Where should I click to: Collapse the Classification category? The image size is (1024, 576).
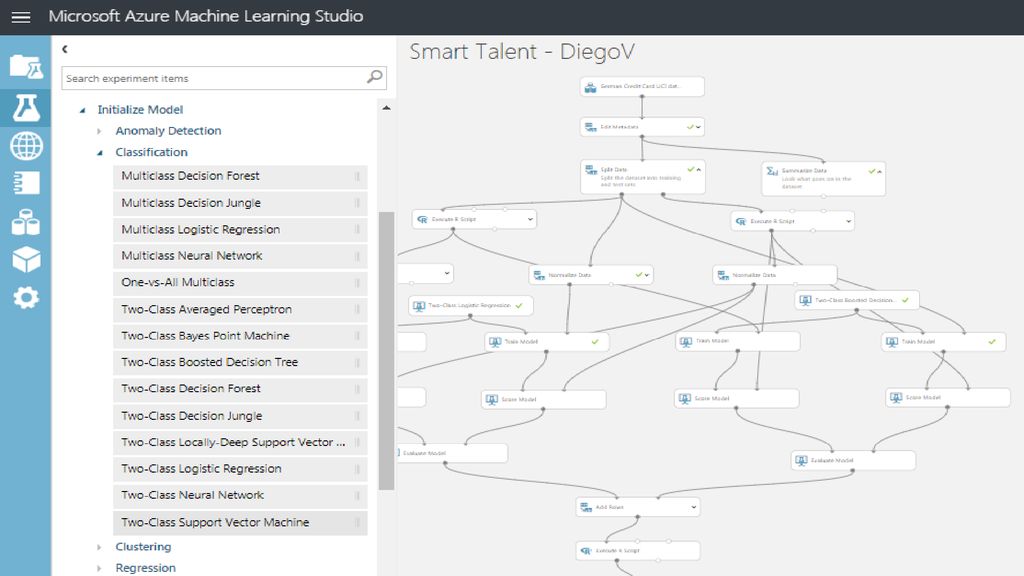tap(100, 153)
